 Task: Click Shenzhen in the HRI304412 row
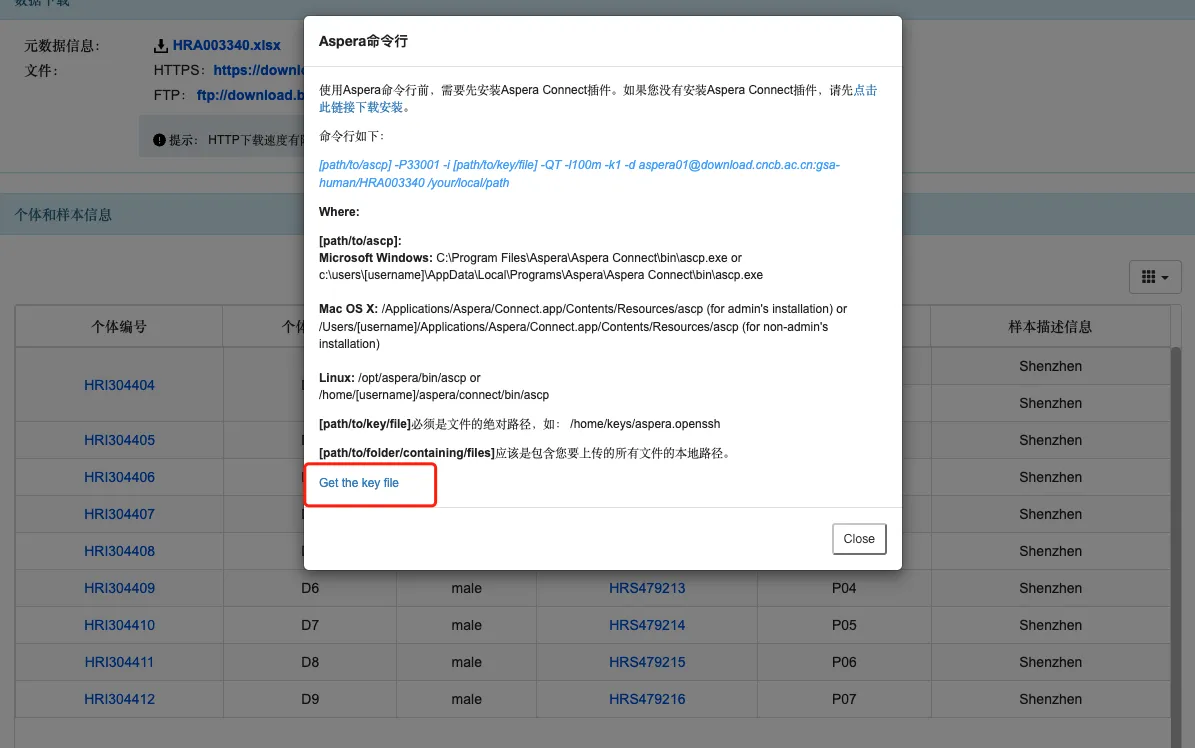coord(1050,698)
